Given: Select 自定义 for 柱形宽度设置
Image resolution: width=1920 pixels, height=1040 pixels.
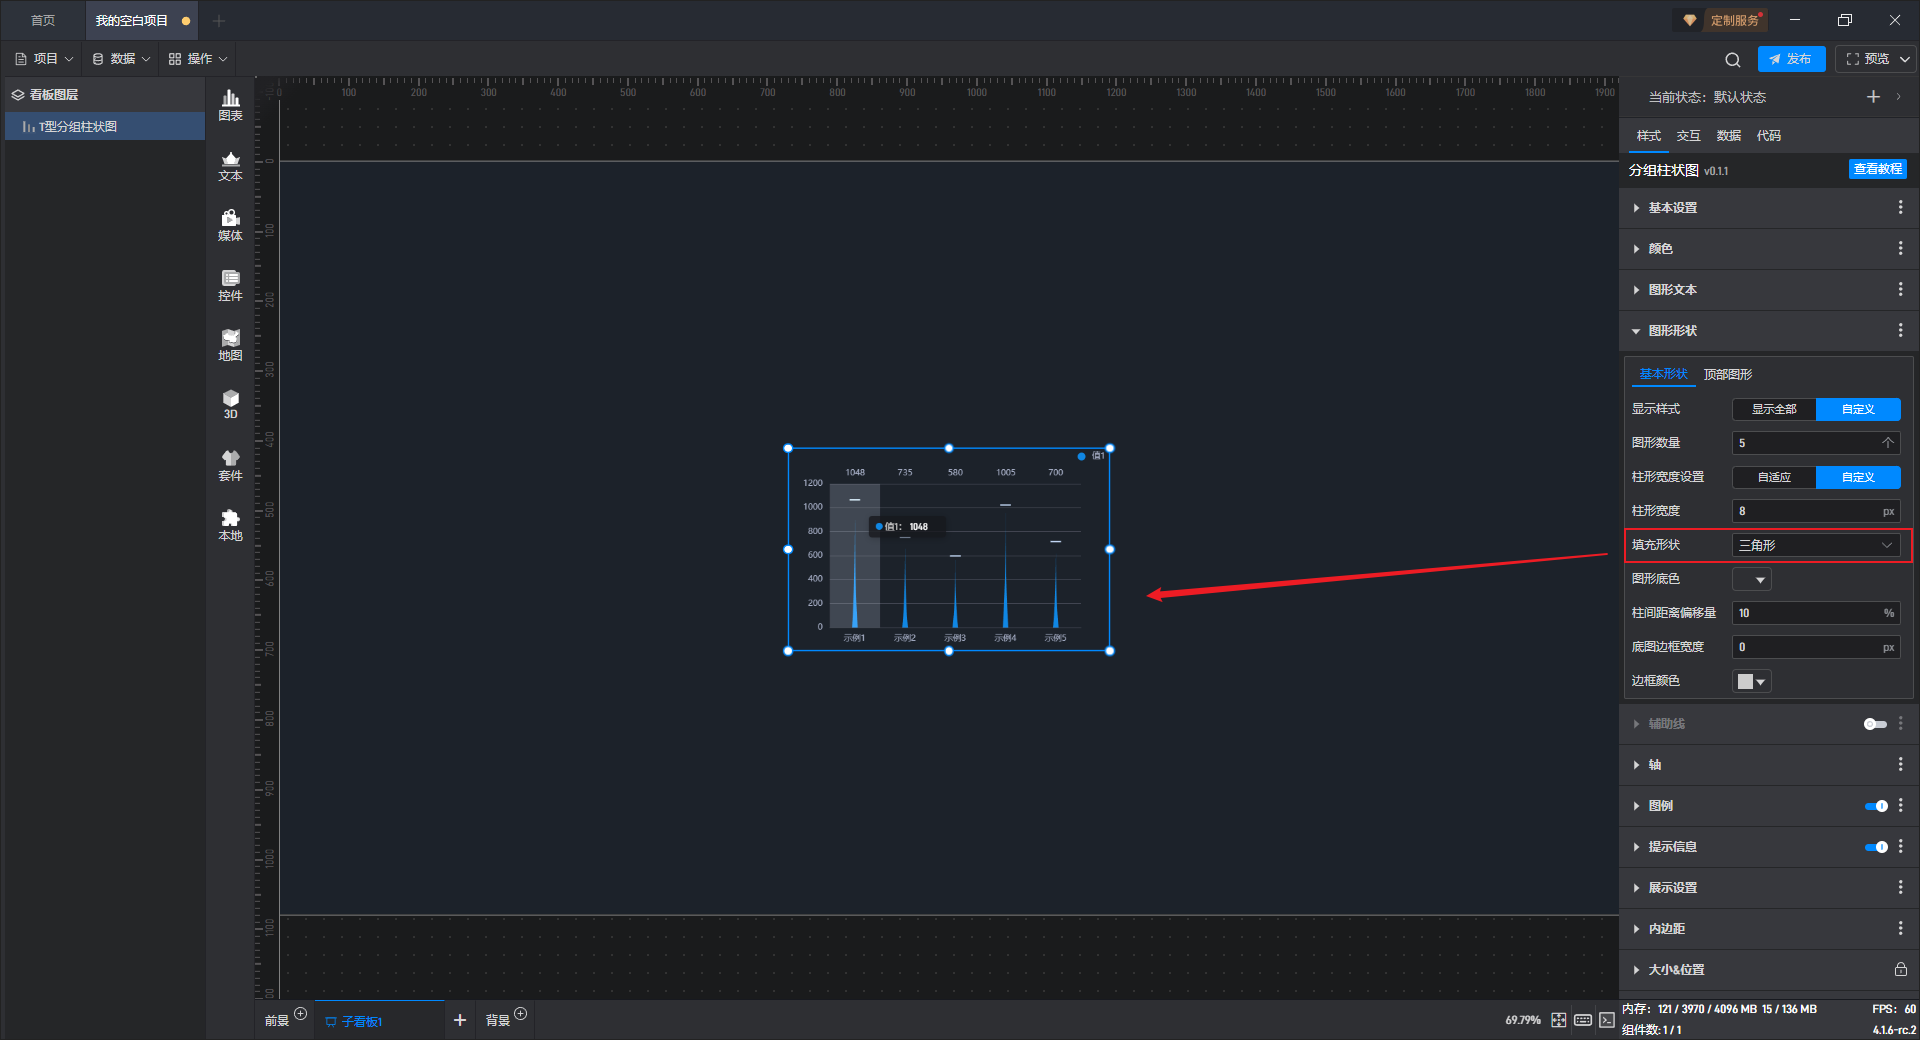Looking at the screenshot, I should [1858, 477].
